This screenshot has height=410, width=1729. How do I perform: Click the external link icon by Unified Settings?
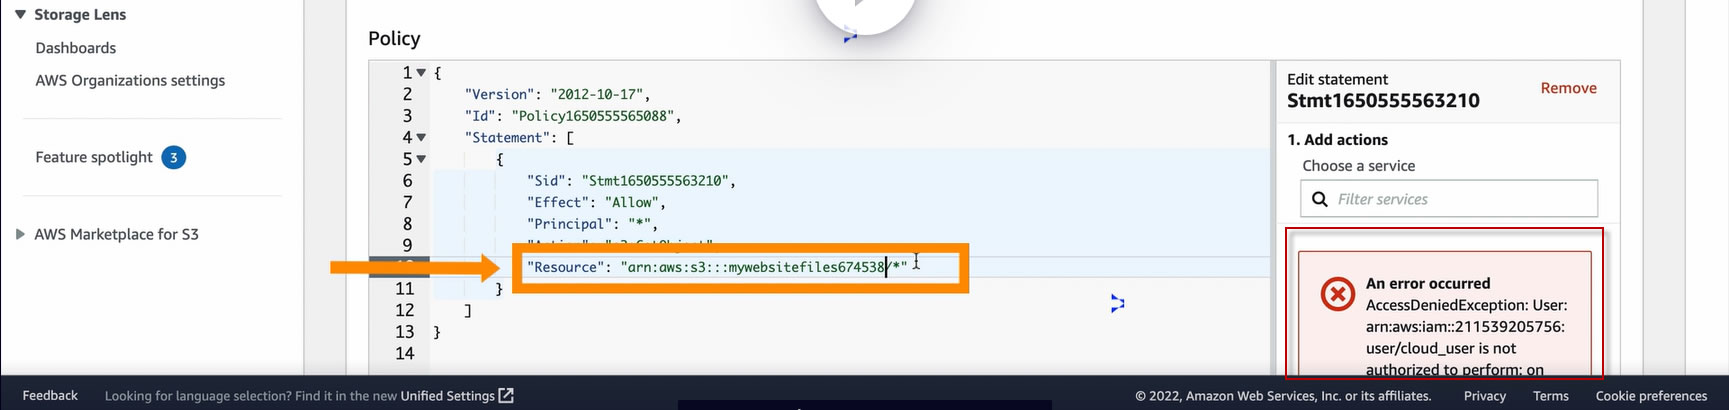click(506, 396)
